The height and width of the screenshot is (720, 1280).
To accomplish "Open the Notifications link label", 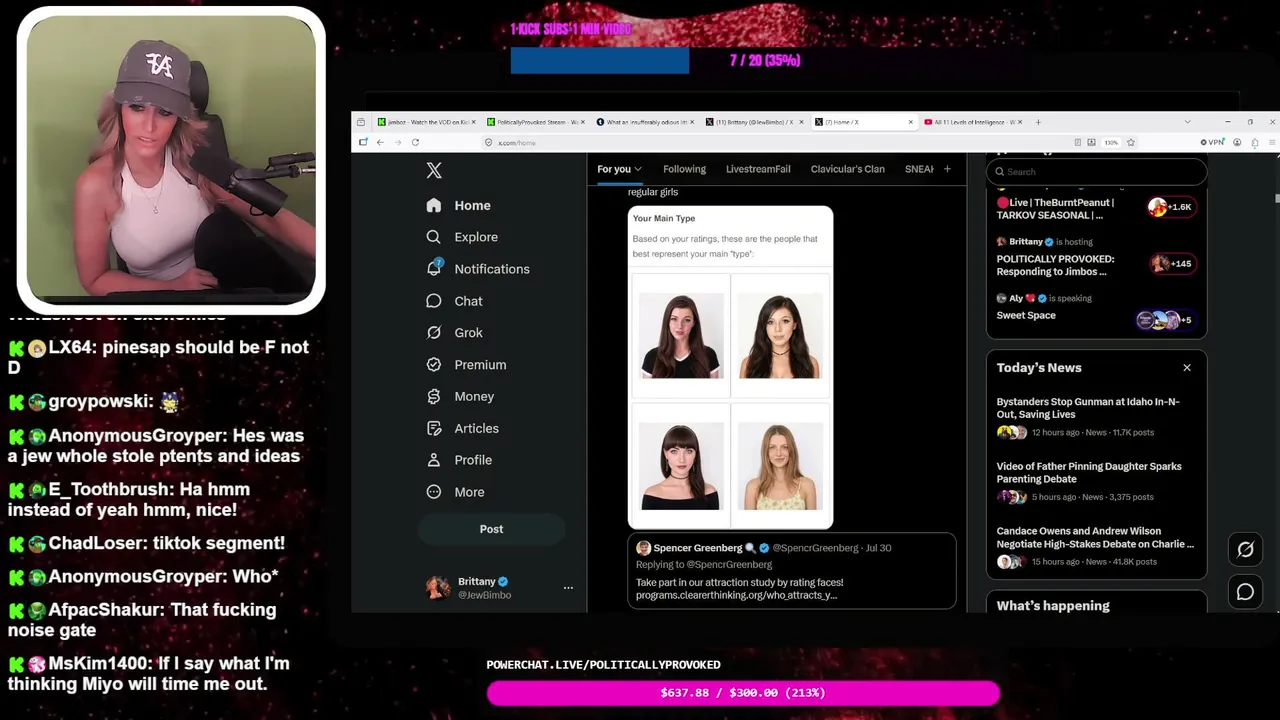I will pyautogui.click(x=492, y=269).
